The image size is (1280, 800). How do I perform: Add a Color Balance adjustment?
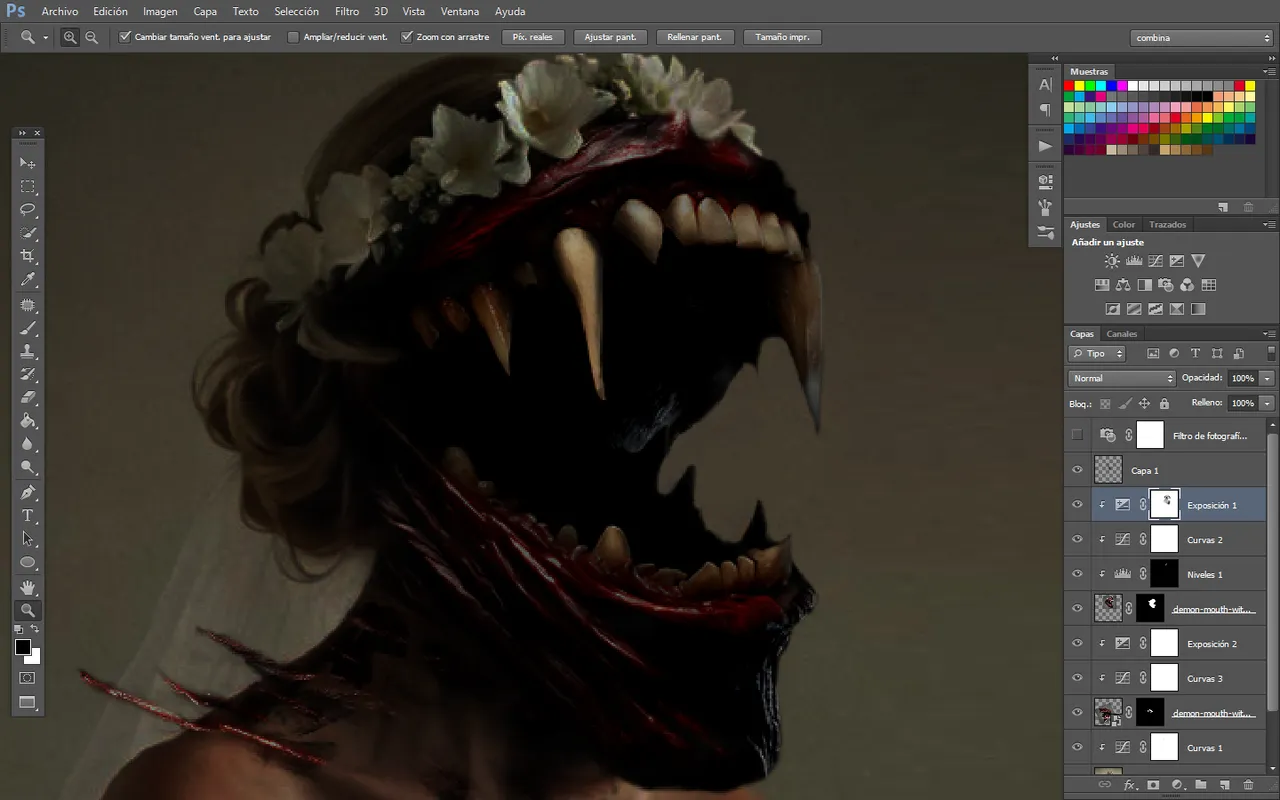1123,285
